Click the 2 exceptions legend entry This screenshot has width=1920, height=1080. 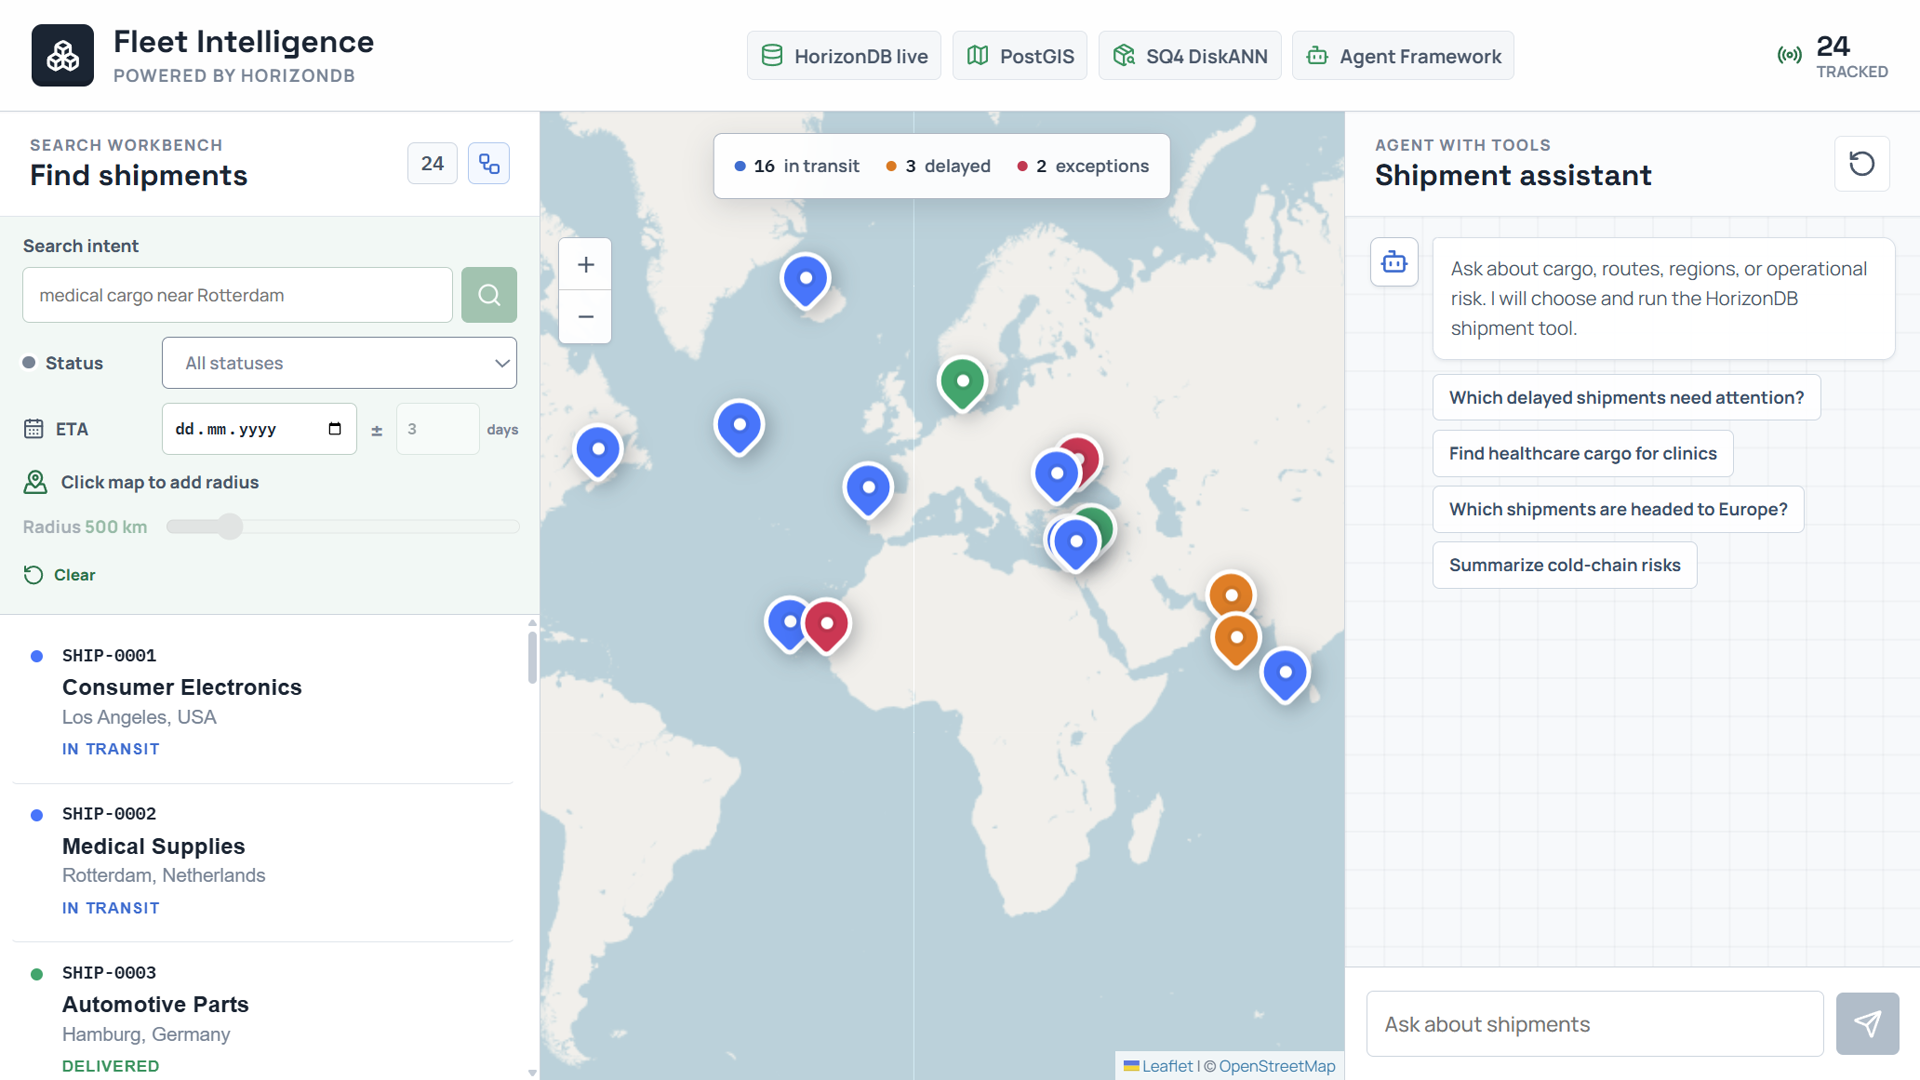point(1083,166)
